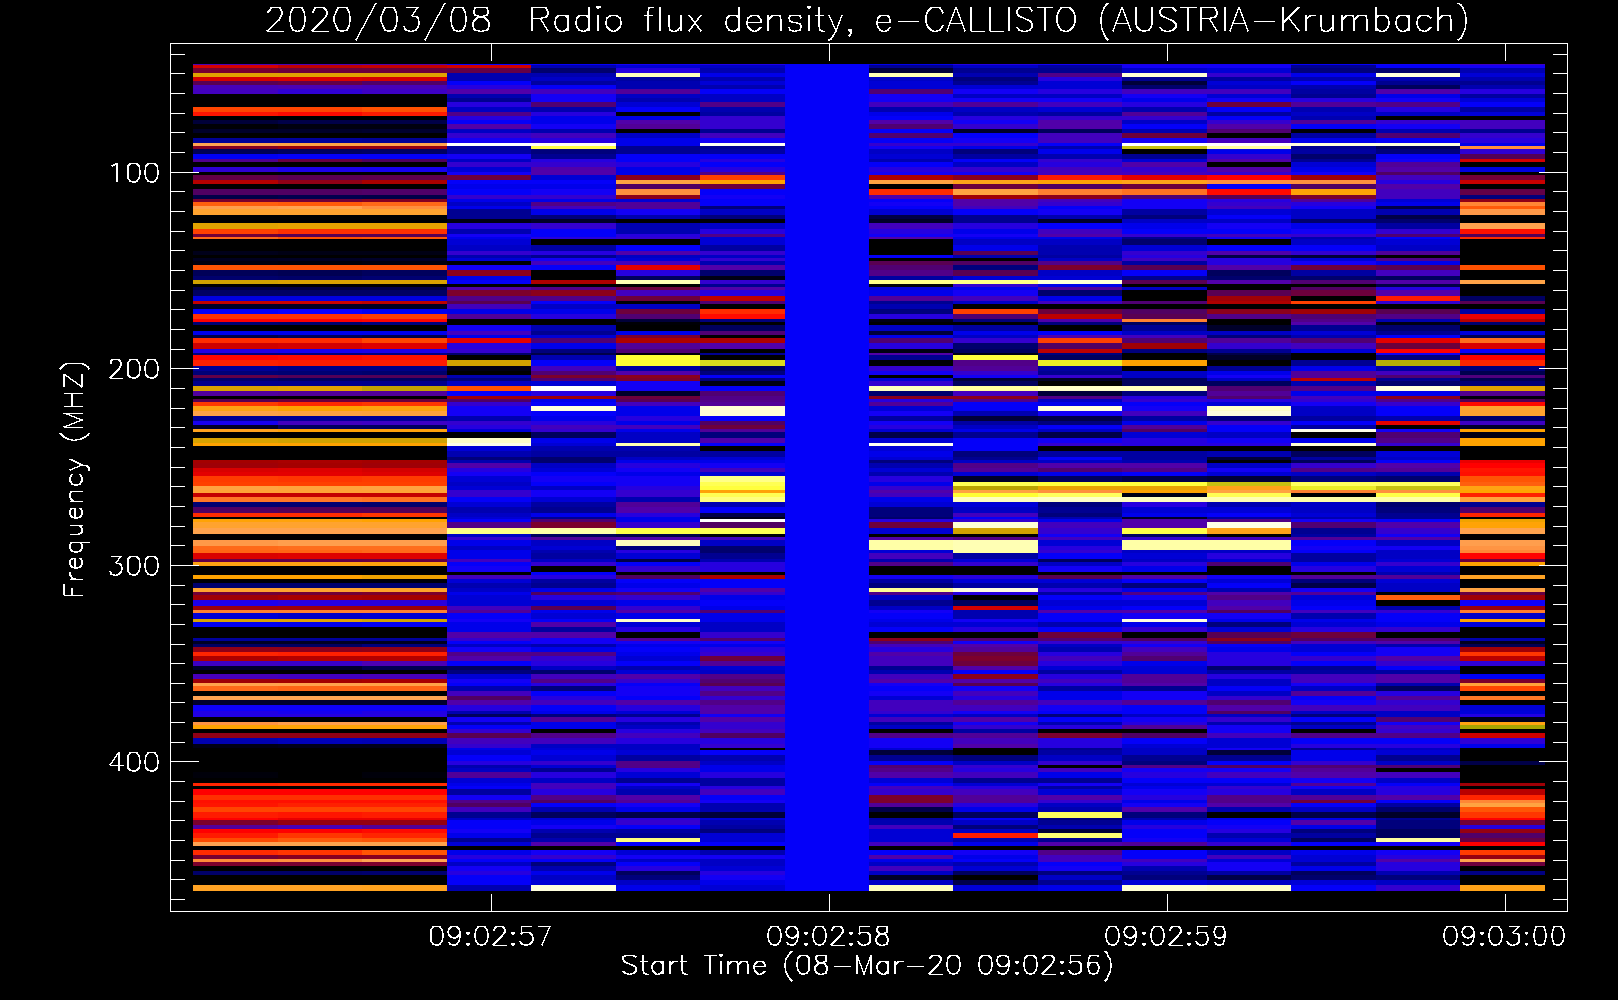Click the 09:02:59 time tick label
Image resolution: width=1618 pixels, height=1000 pixels.
(x=1166, y=937)
